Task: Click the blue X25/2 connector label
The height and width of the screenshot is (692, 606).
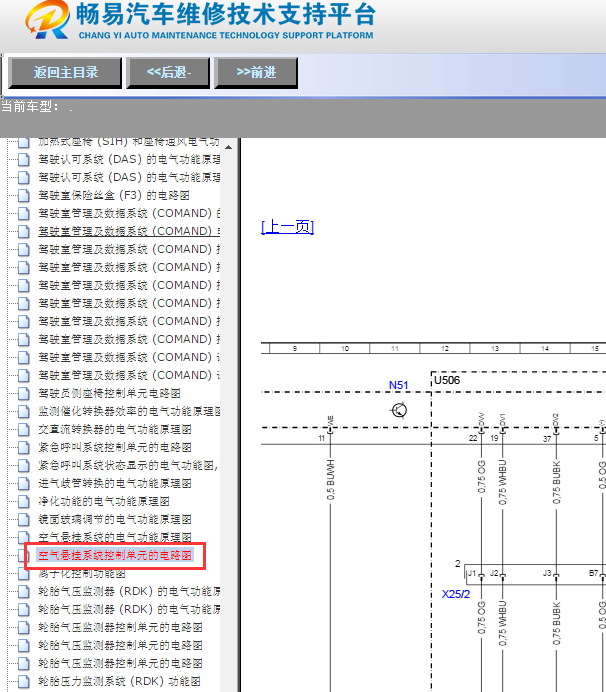Action: click(x=456, y=594)
